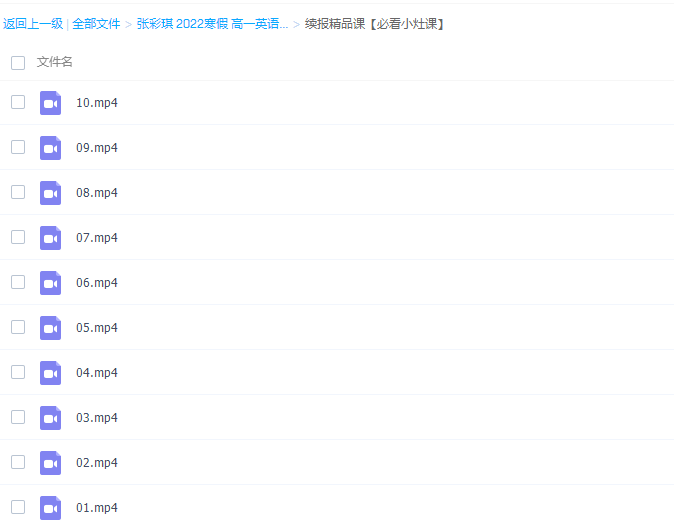The height and width of the screenshot is (523, 674).
Task: Open 全部文件 in the breadcrumb
Action: tap(96, 24)
